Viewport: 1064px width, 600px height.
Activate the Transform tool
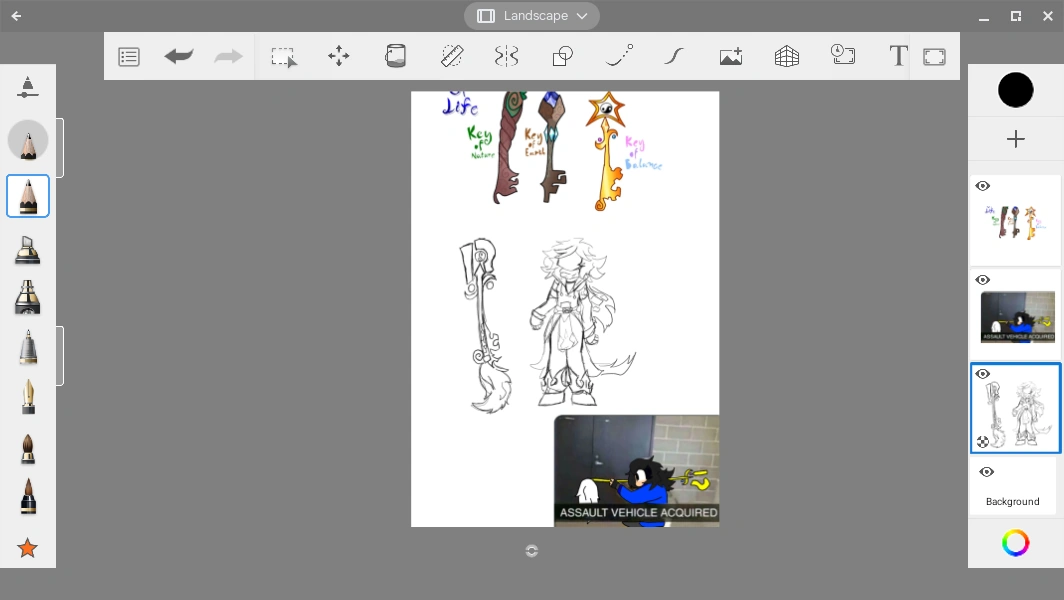[x=339, y=56]
